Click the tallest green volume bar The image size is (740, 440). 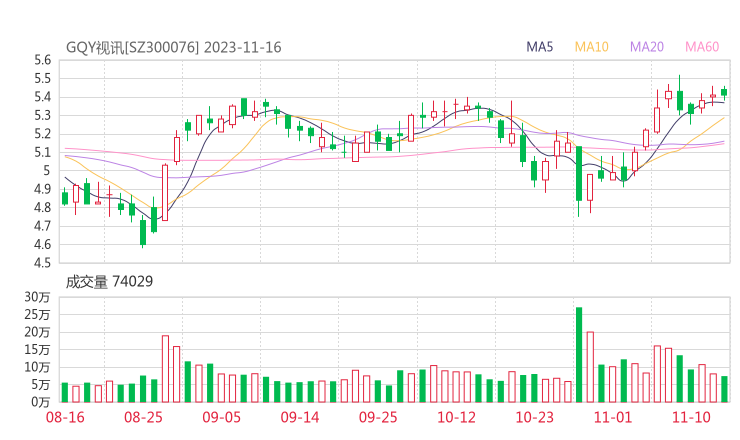coord(579,355)
